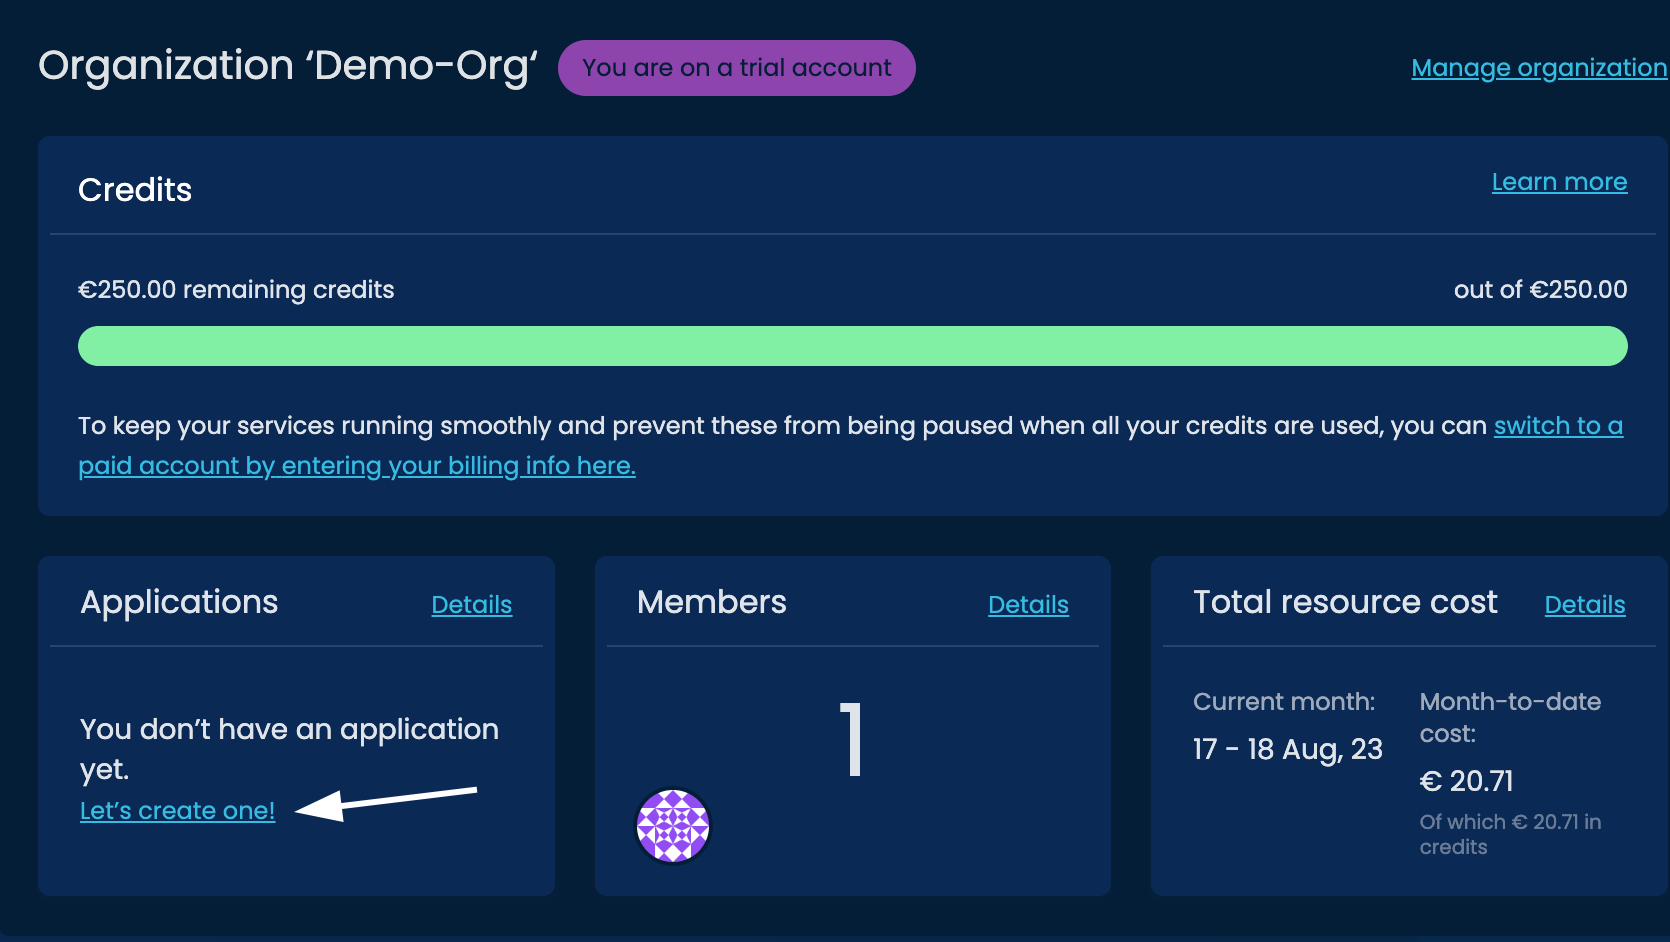Click the member count '1'
The image size is (1670, 942).
[851, 739]
